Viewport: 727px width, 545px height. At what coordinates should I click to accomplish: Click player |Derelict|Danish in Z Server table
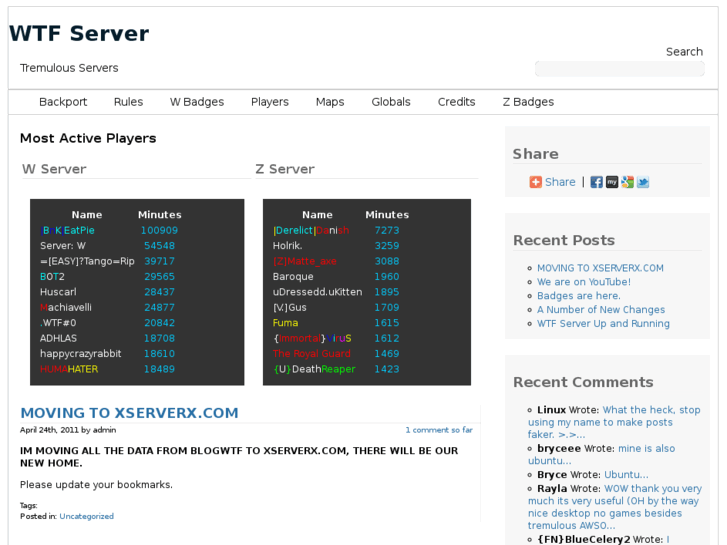click(x=311, y=231)
